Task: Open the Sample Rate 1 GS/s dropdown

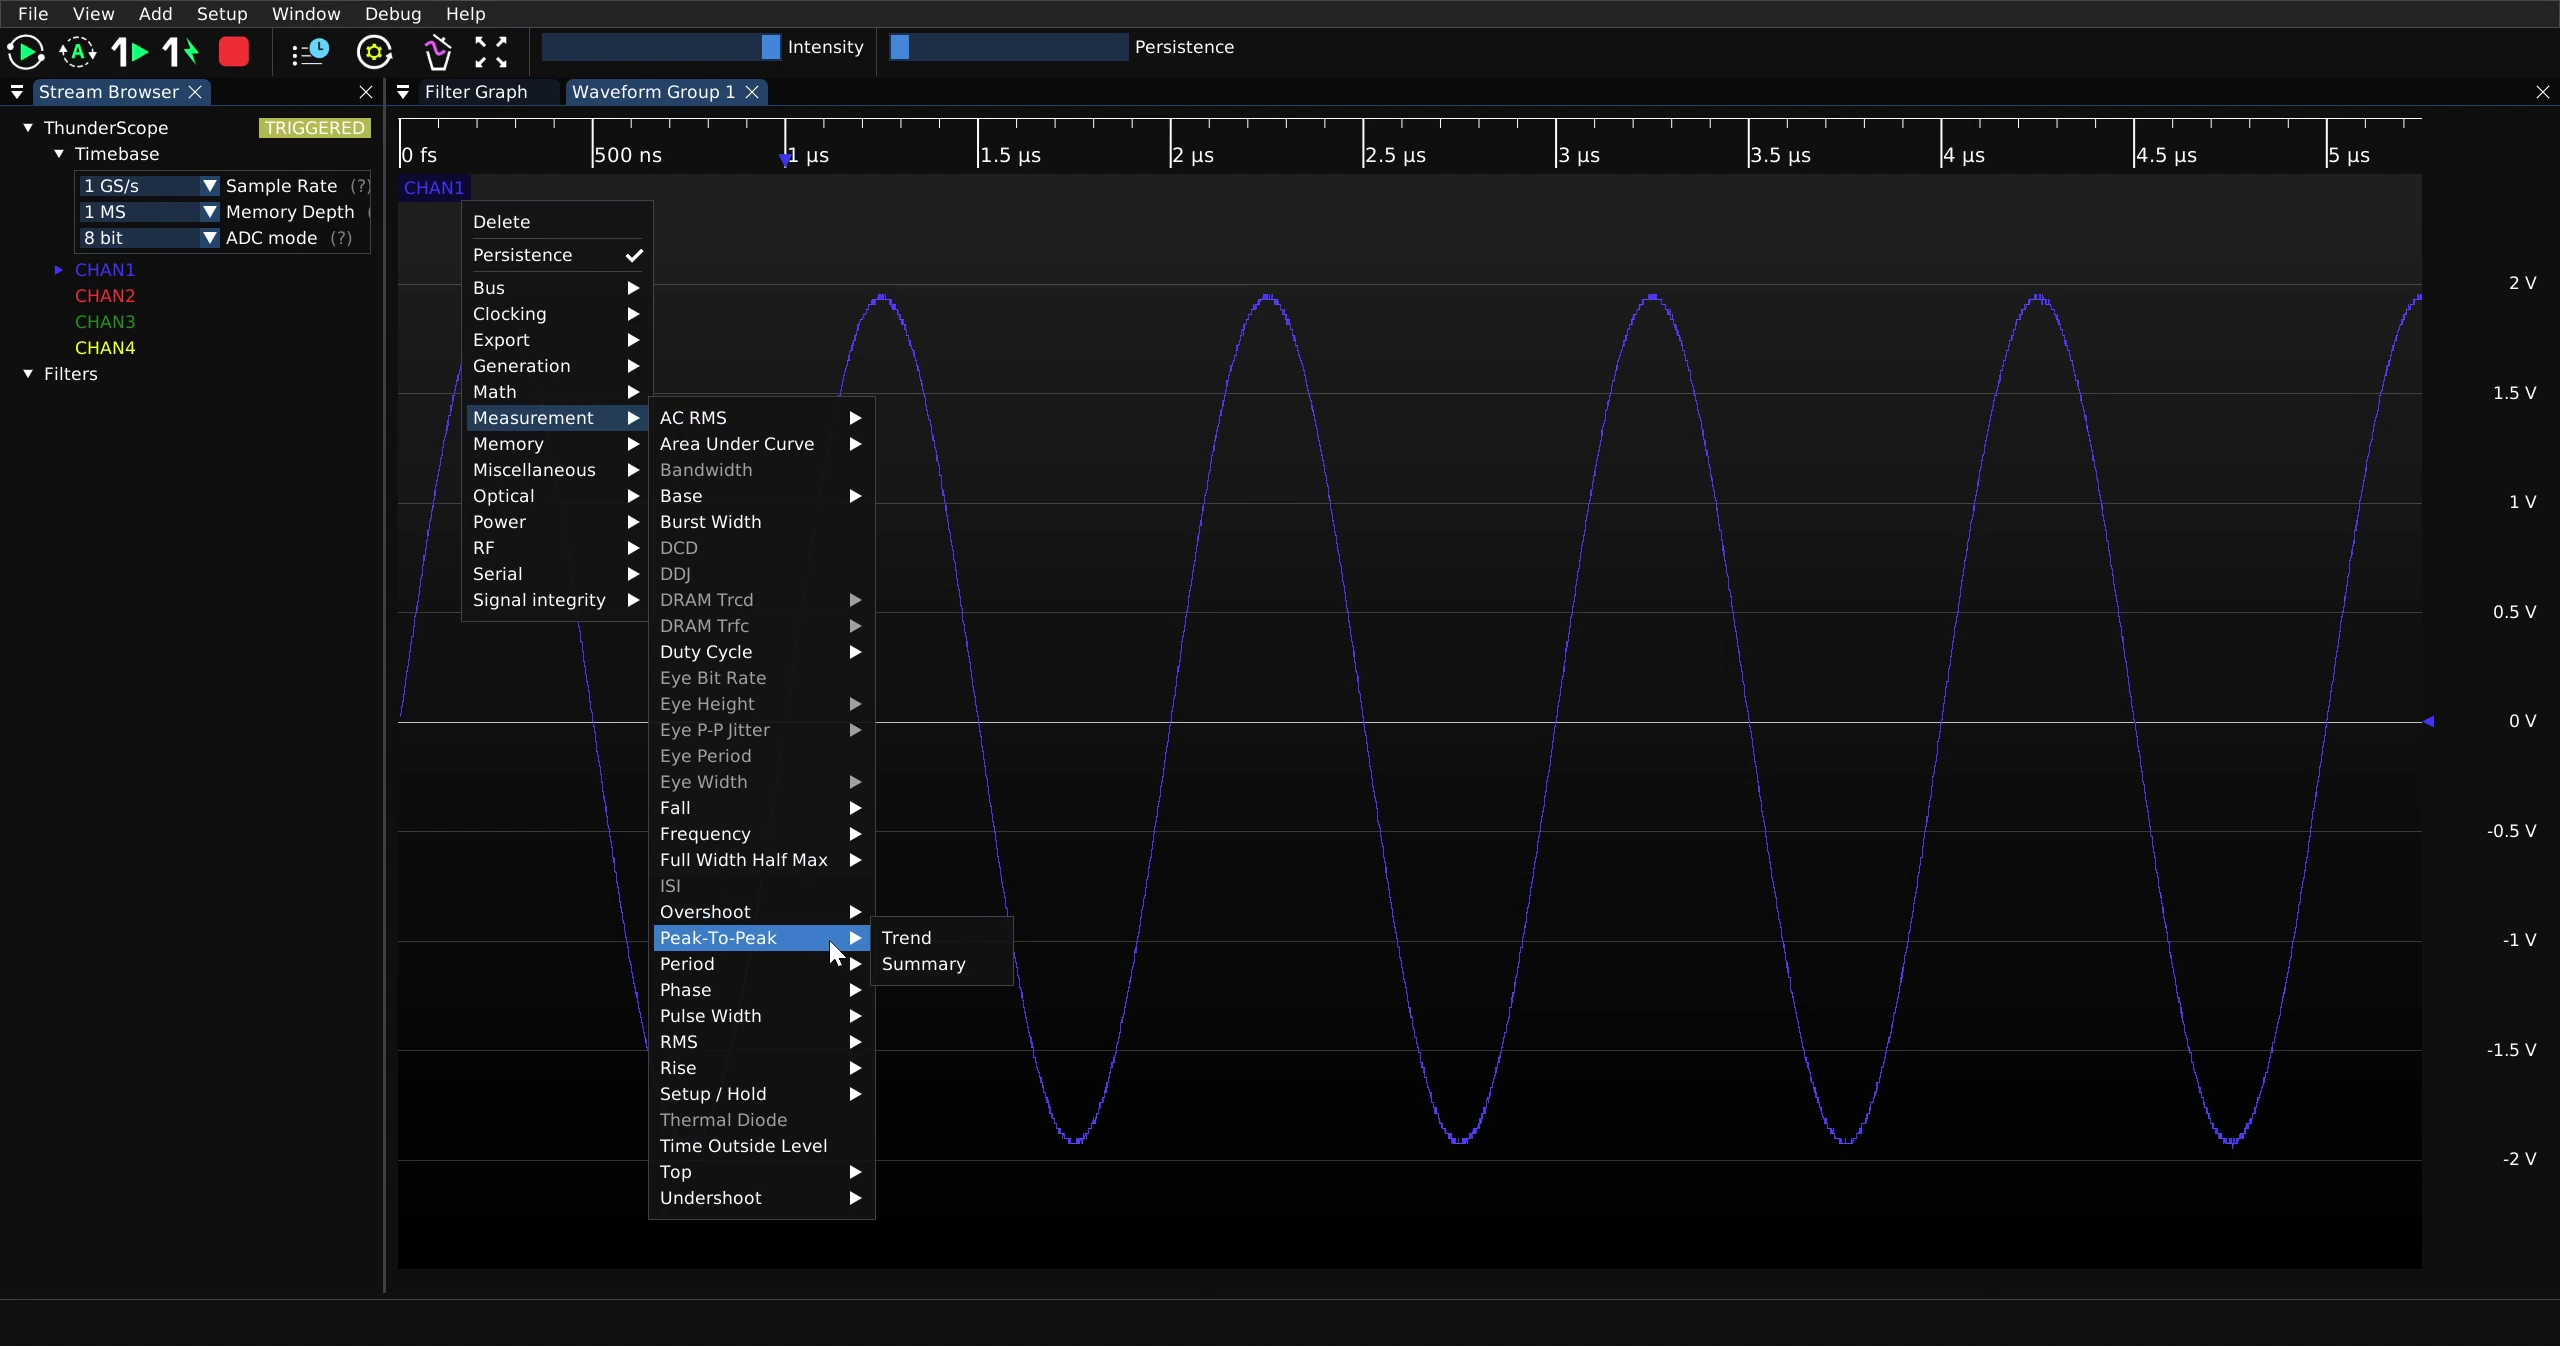Action: (149, 186)
